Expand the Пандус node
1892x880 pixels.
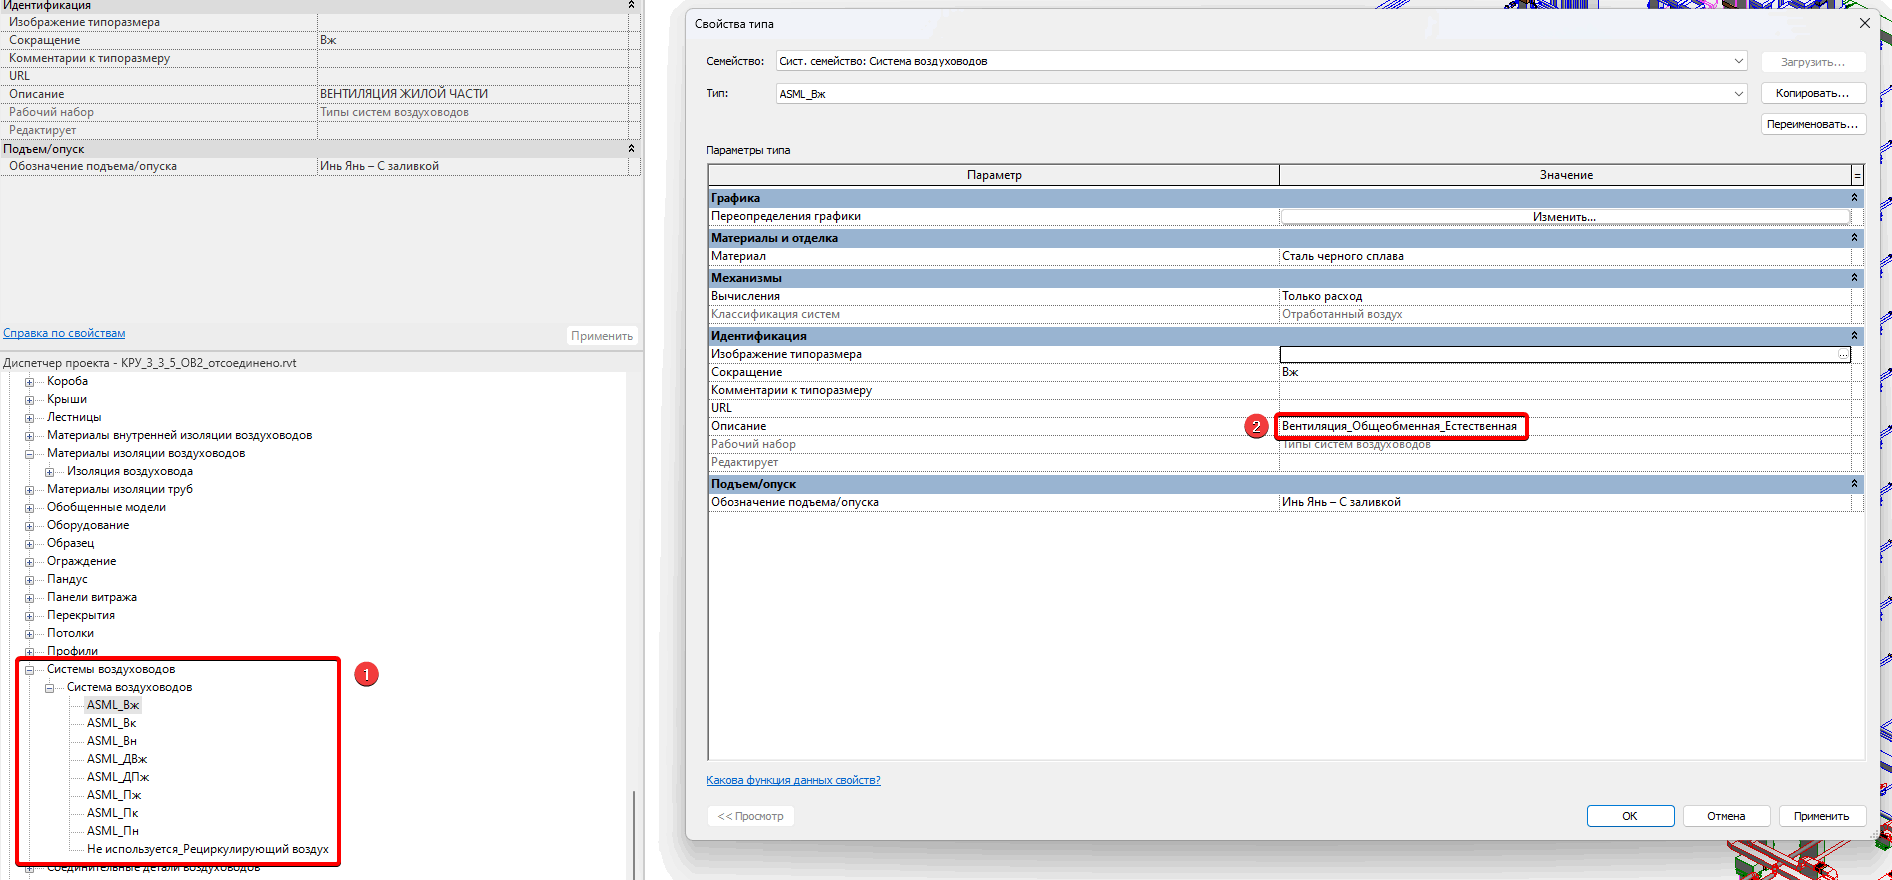point(30,580)
